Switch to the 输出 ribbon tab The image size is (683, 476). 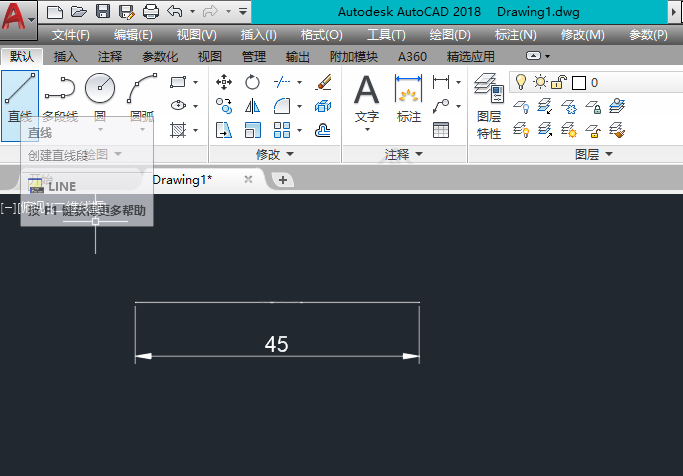[298, 57]
